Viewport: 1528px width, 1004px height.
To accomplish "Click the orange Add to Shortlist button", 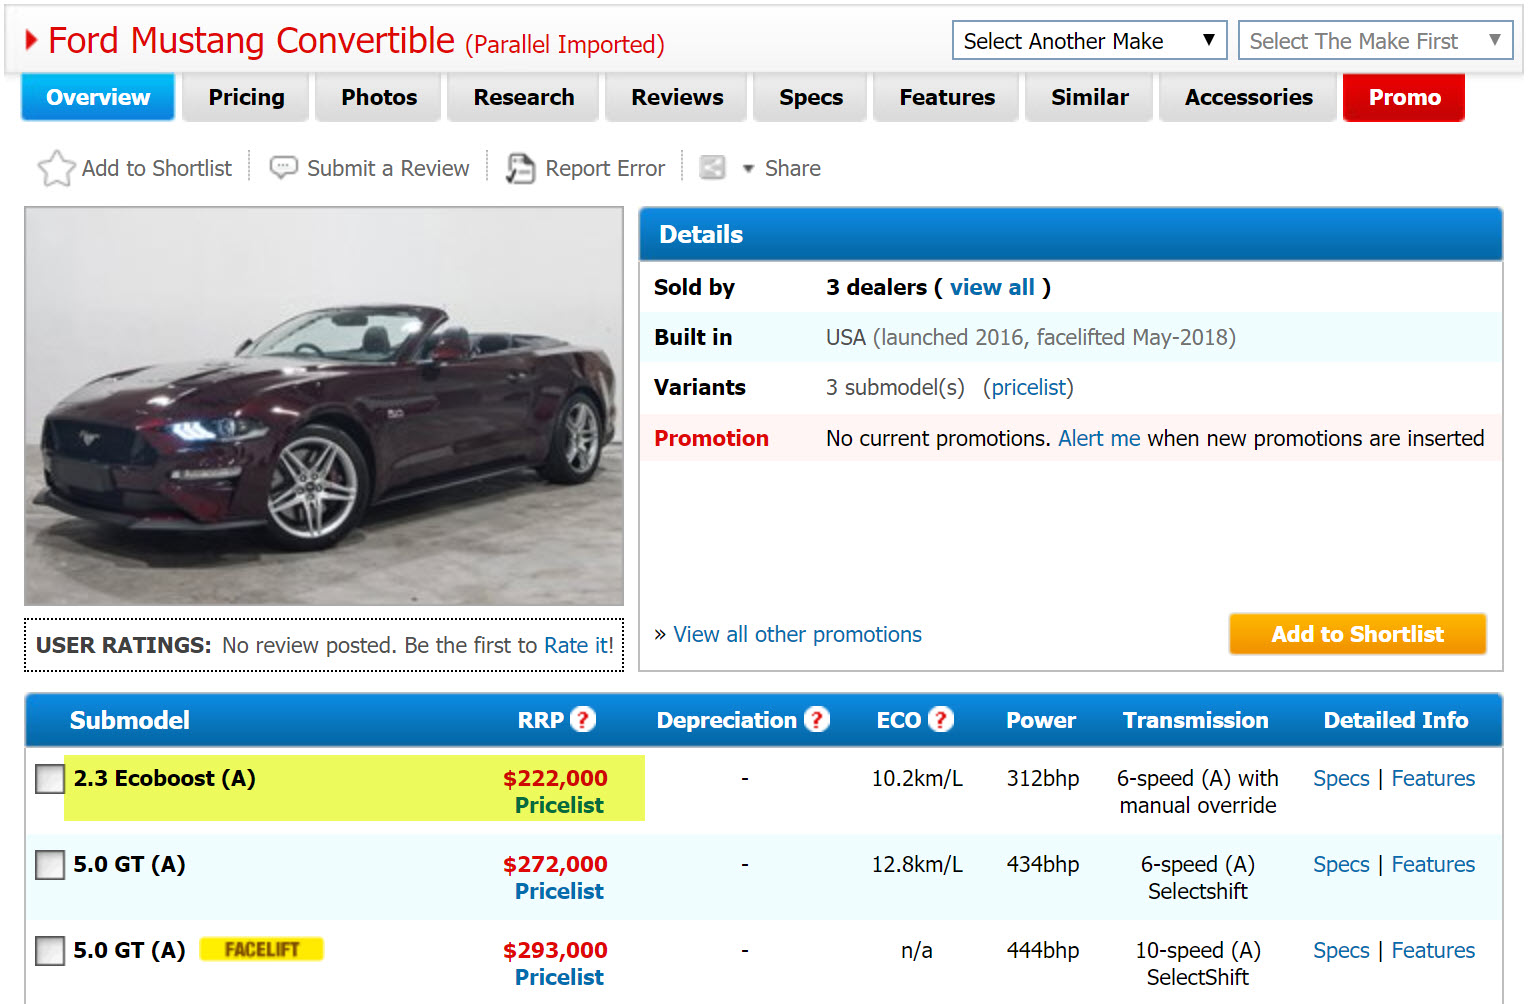I will click(1357, 634).
